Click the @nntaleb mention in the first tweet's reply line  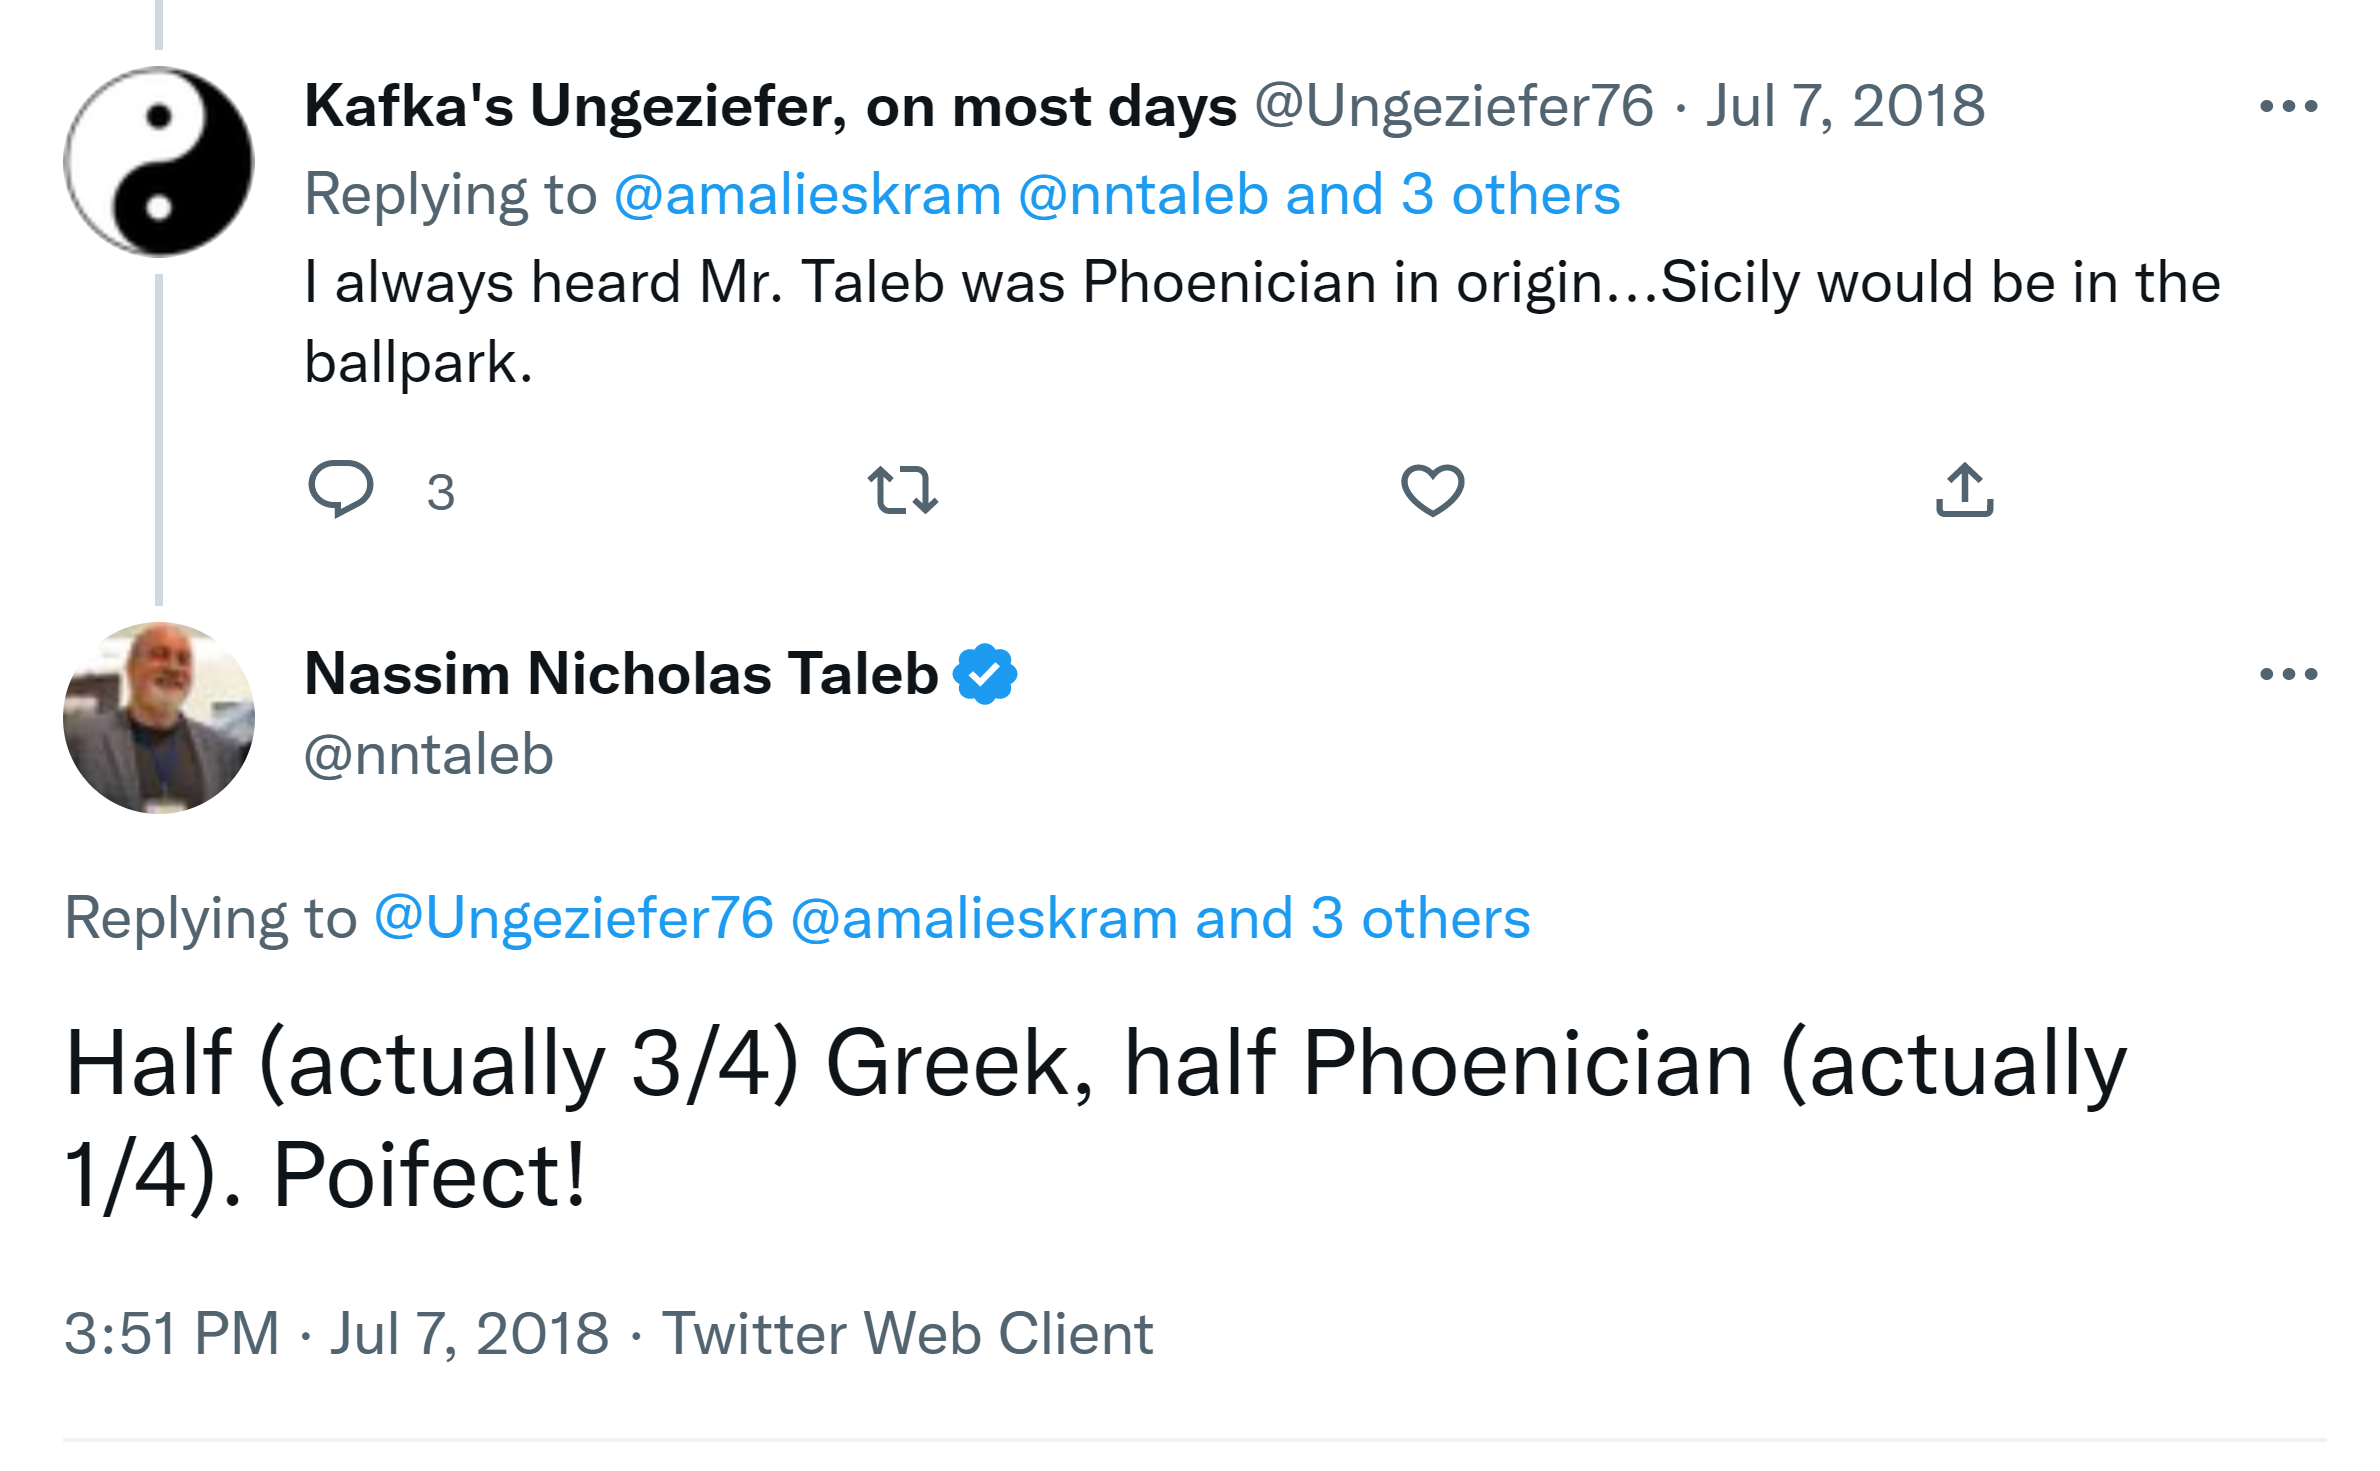click(x=1143, y=194)
